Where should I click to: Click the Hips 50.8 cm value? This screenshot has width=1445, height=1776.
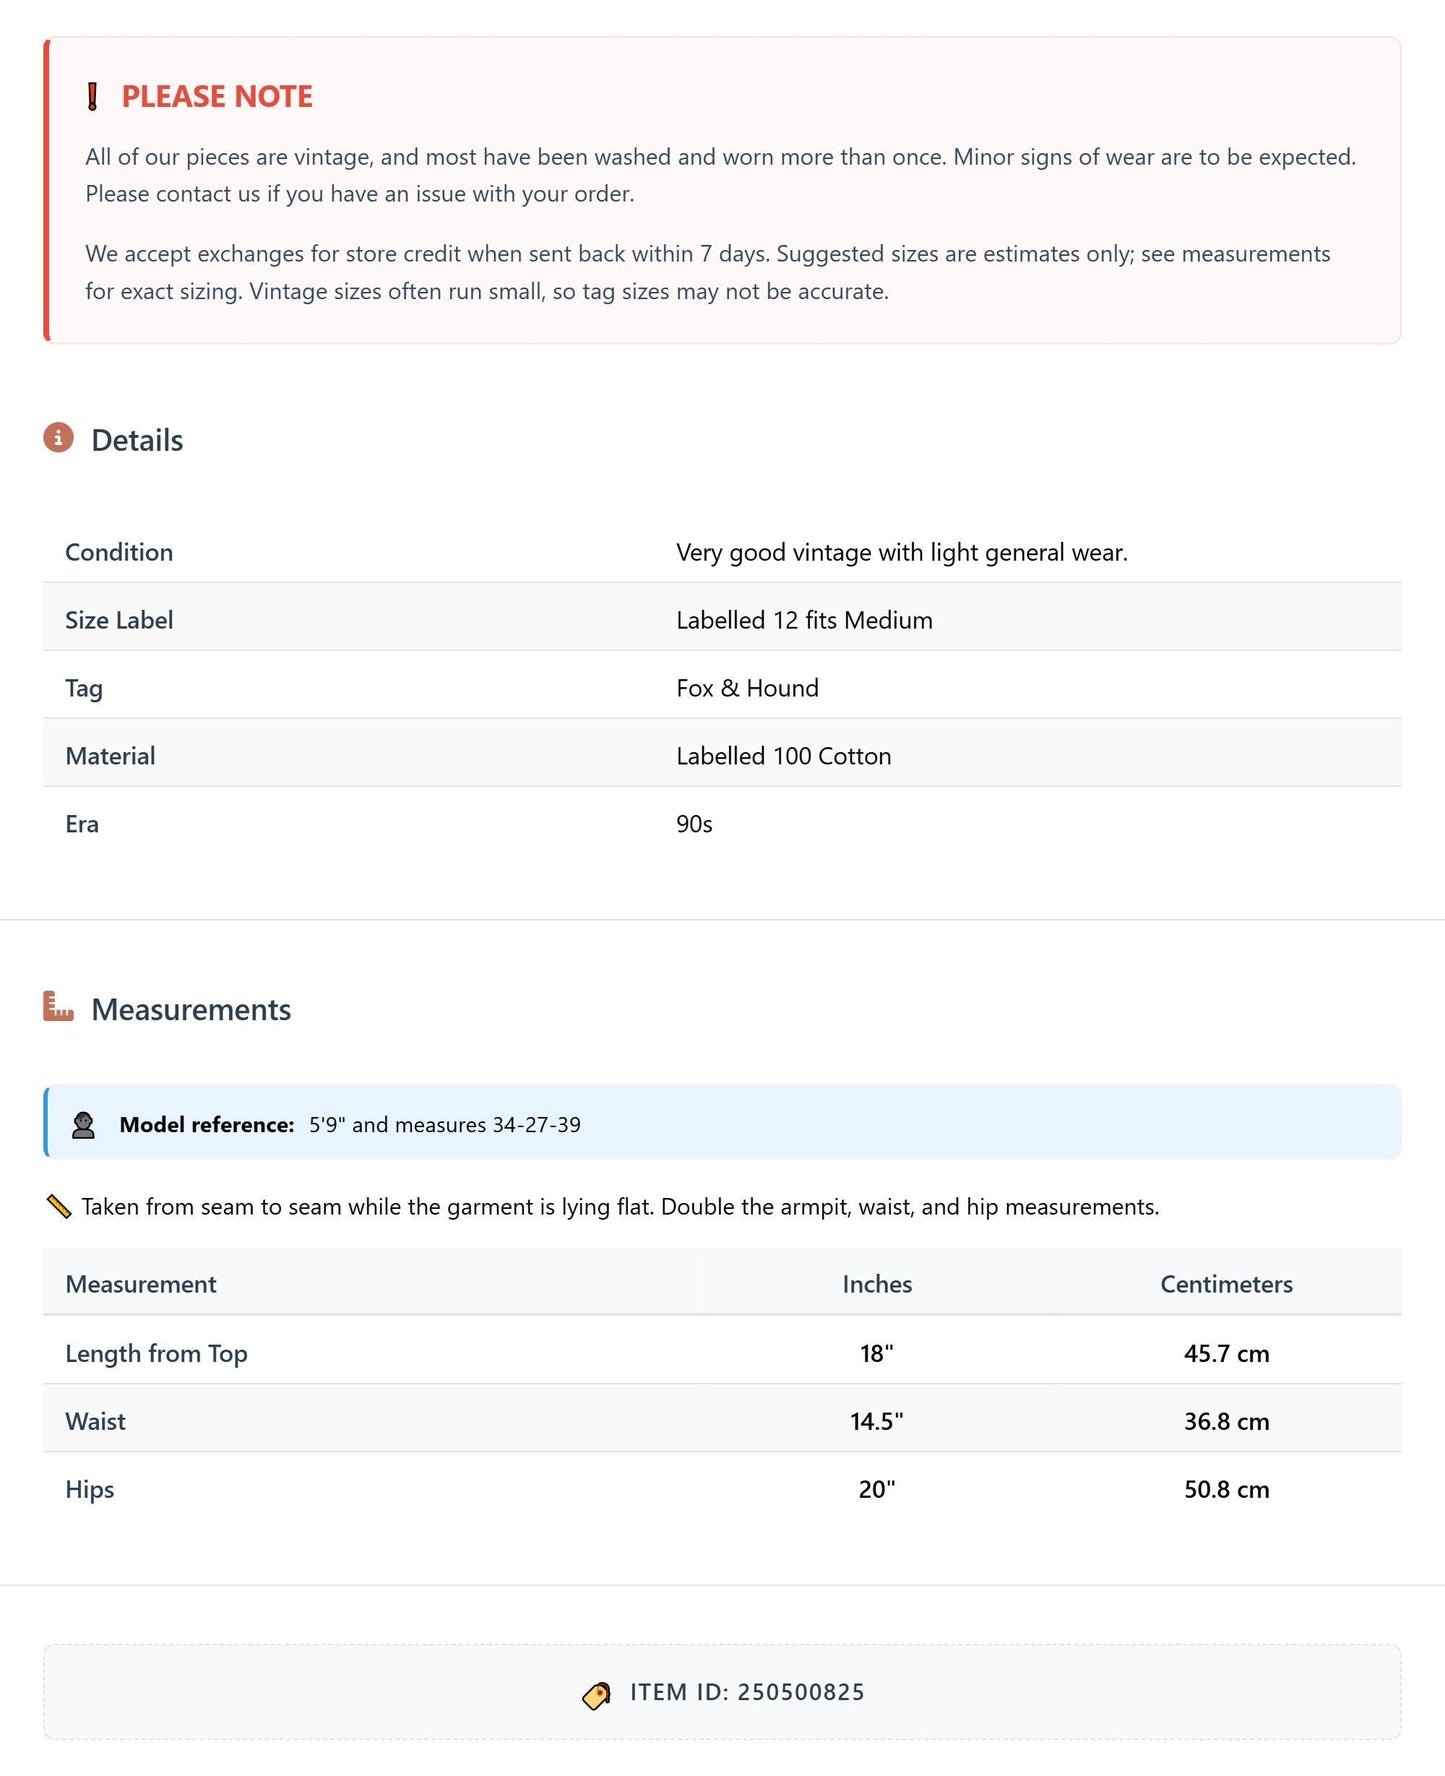(1226, 1489)
